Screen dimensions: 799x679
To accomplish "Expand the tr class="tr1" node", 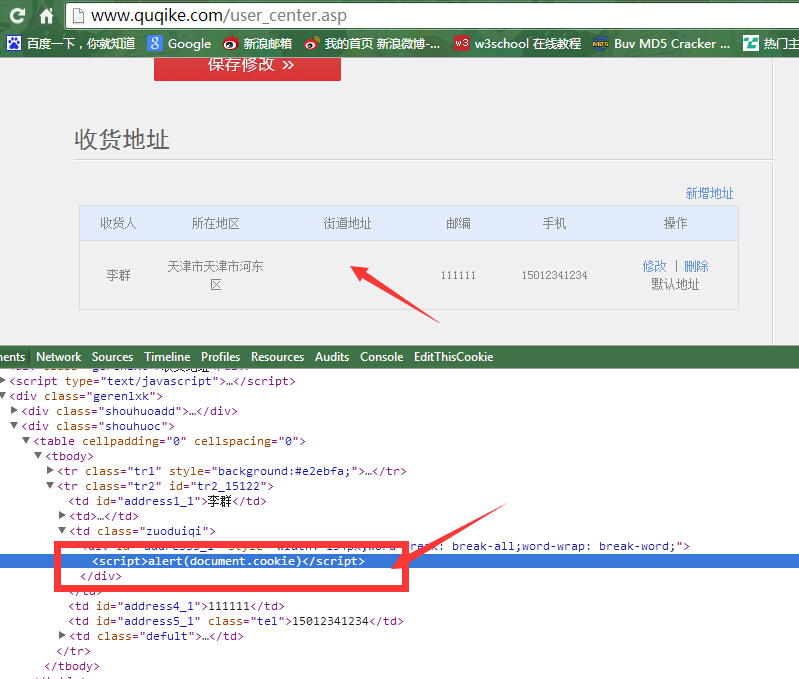I will click(x=50, y=470).
